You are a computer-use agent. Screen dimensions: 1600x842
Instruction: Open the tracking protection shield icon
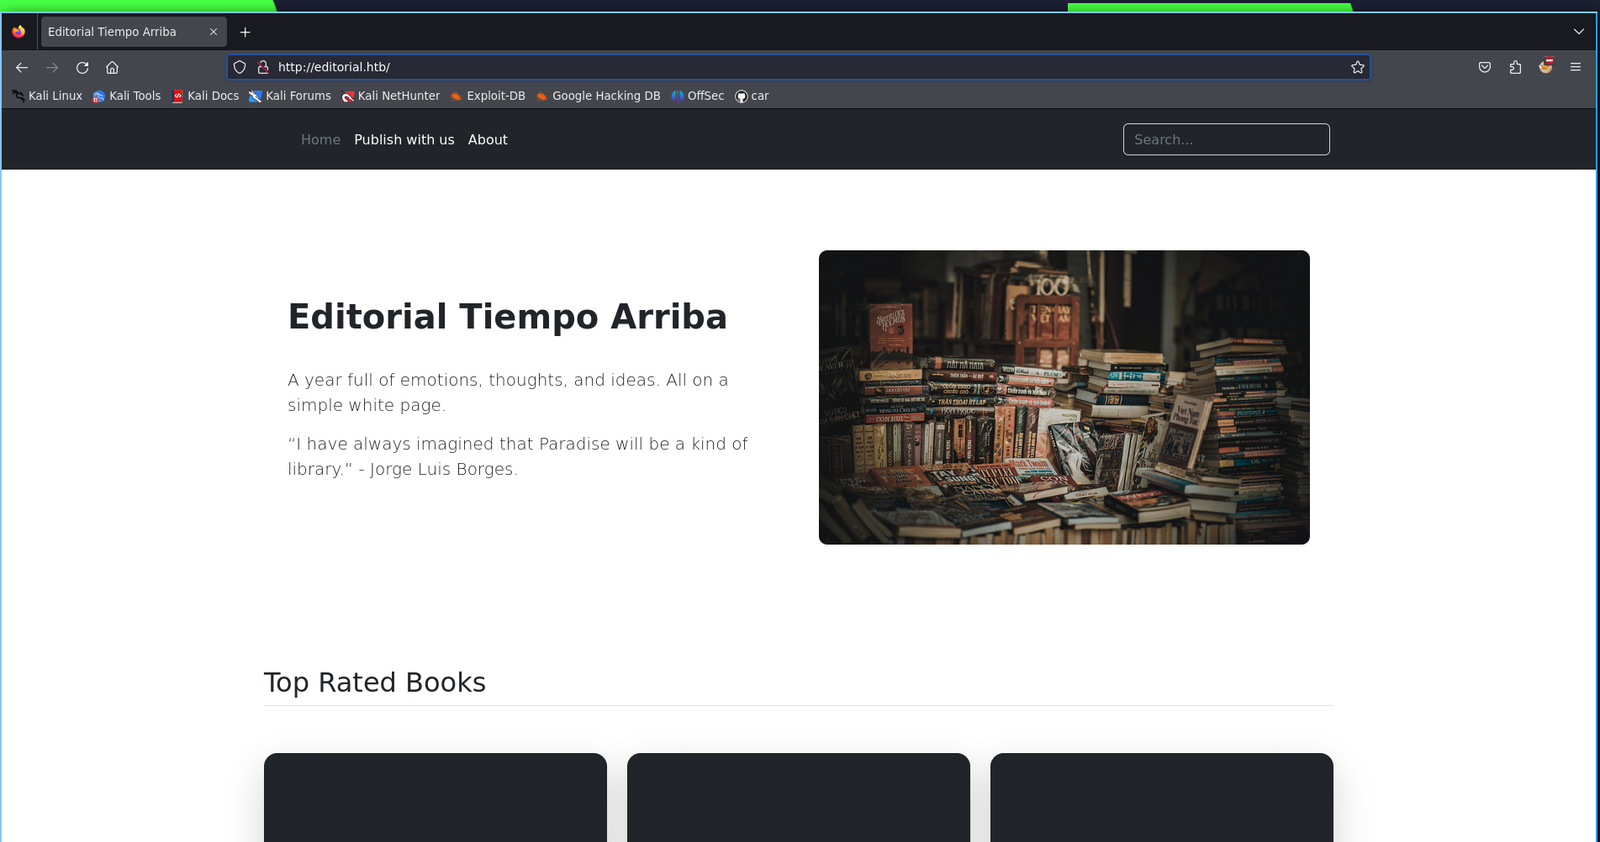click(240, 67)
